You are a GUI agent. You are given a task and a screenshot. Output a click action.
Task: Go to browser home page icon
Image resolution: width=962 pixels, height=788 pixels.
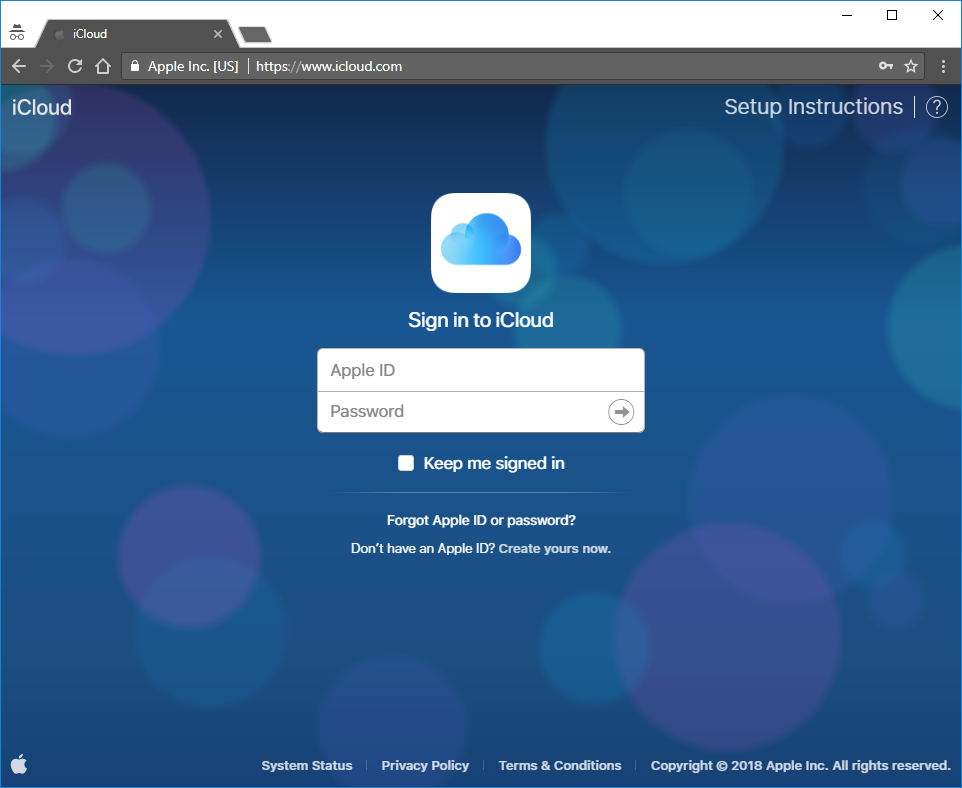tap(102, 66)
